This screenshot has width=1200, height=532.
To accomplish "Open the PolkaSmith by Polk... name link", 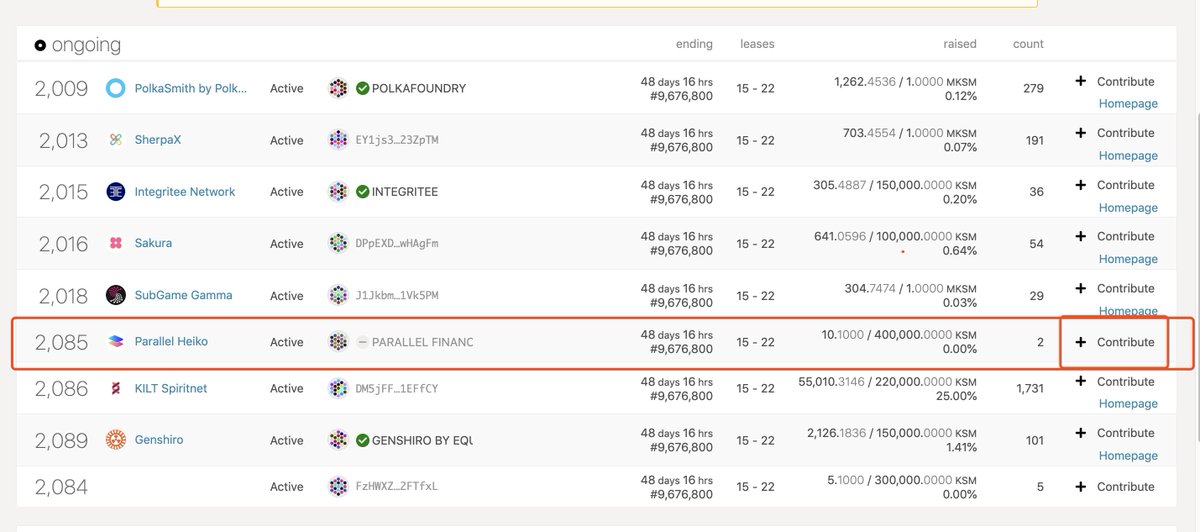I will pos(191,88).
